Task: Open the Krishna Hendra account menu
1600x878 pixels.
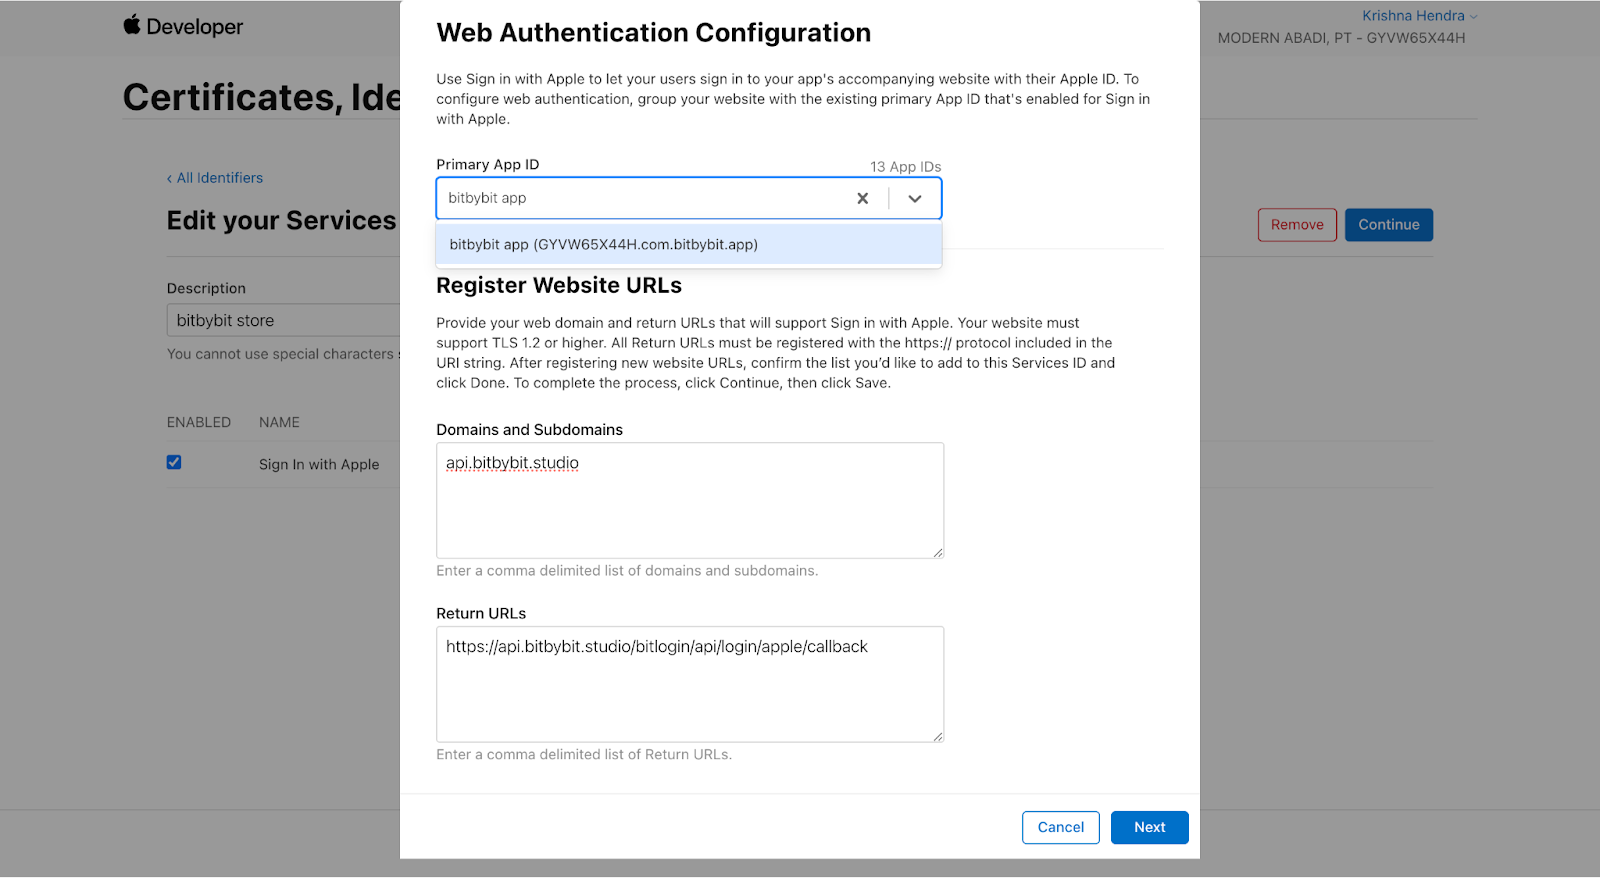Action: click(1419, 16)
